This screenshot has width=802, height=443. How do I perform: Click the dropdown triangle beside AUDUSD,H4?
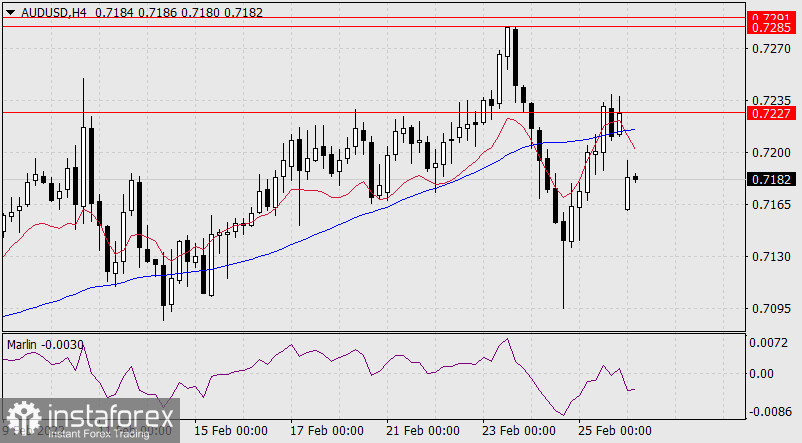[x=10, y=9]
